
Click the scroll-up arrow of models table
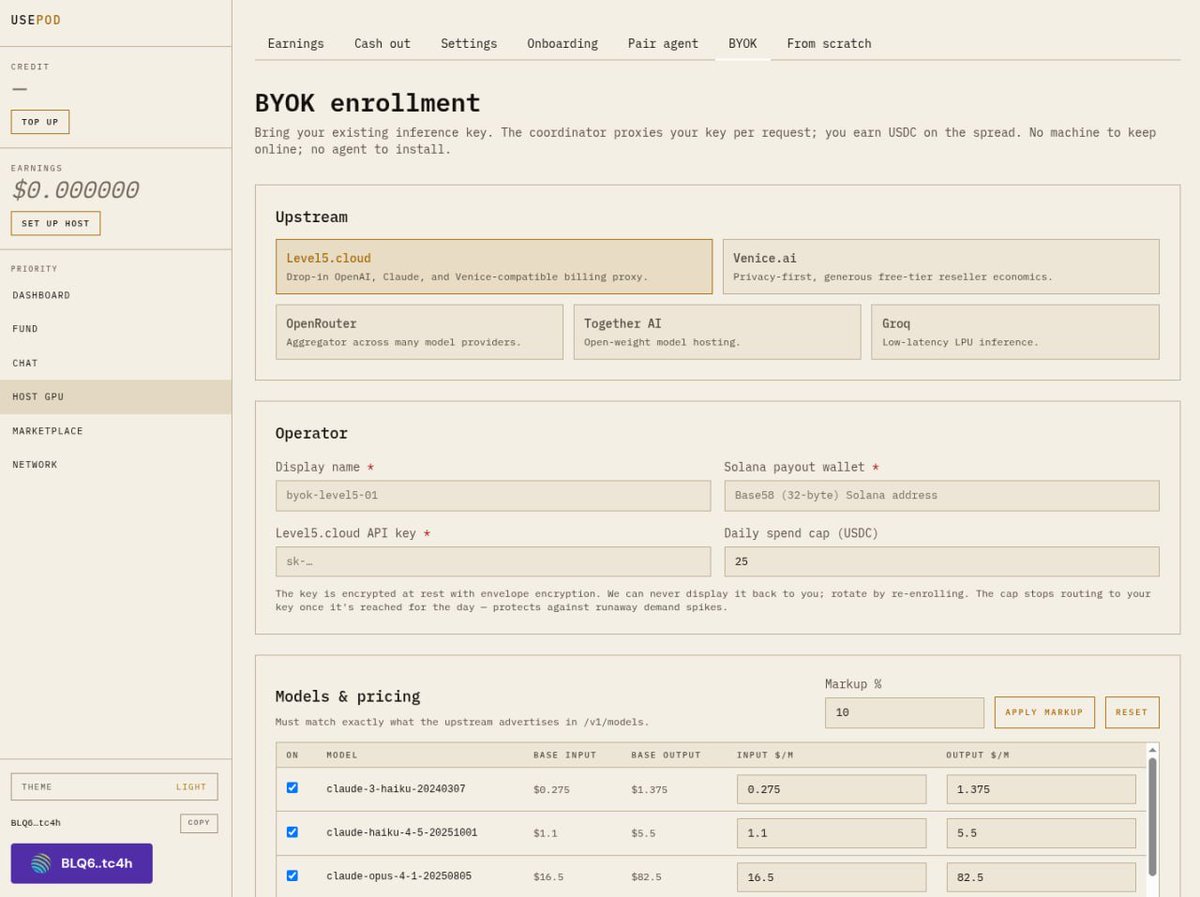[x=1152, y=749]
